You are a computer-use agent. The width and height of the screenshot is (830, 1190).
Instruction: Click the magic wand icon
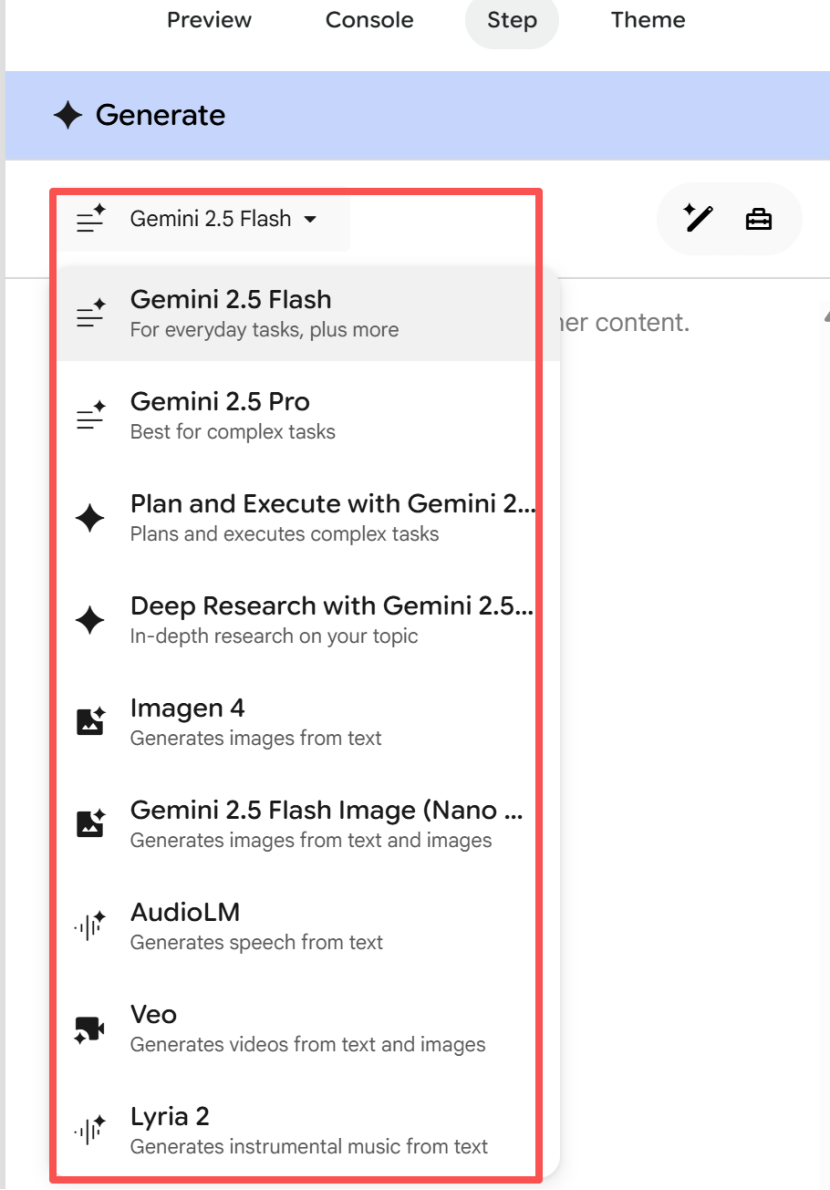[697, 219]
